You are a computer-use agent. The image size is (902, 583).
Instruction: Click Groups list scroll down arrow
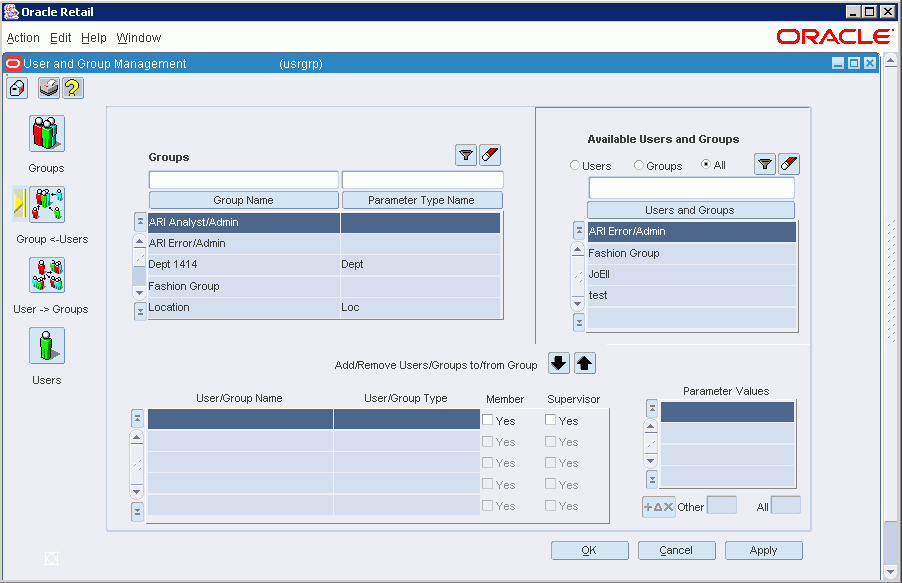pyautogui.click(x=139, y=293)
